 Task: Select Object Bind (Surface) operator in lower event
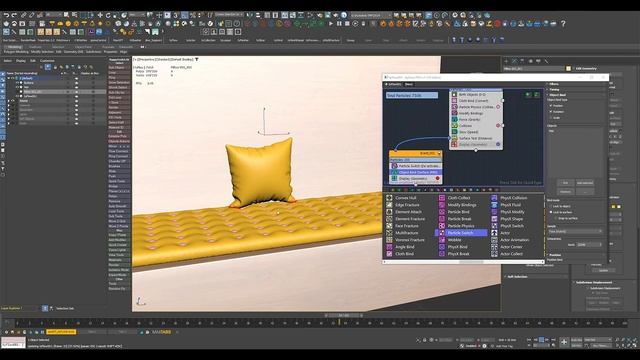coord(416,172)
